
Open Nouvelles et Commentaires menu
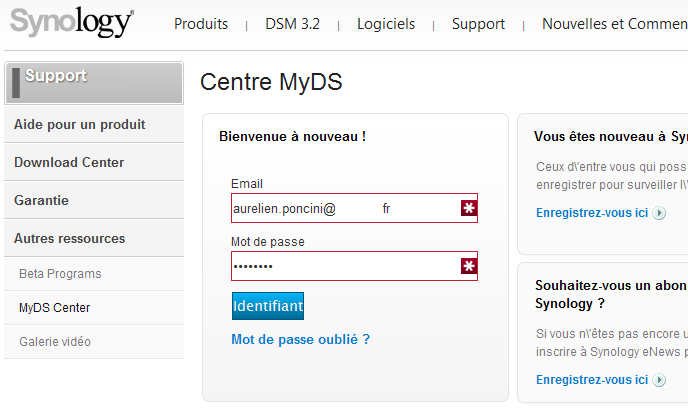(x=614, y=24)
